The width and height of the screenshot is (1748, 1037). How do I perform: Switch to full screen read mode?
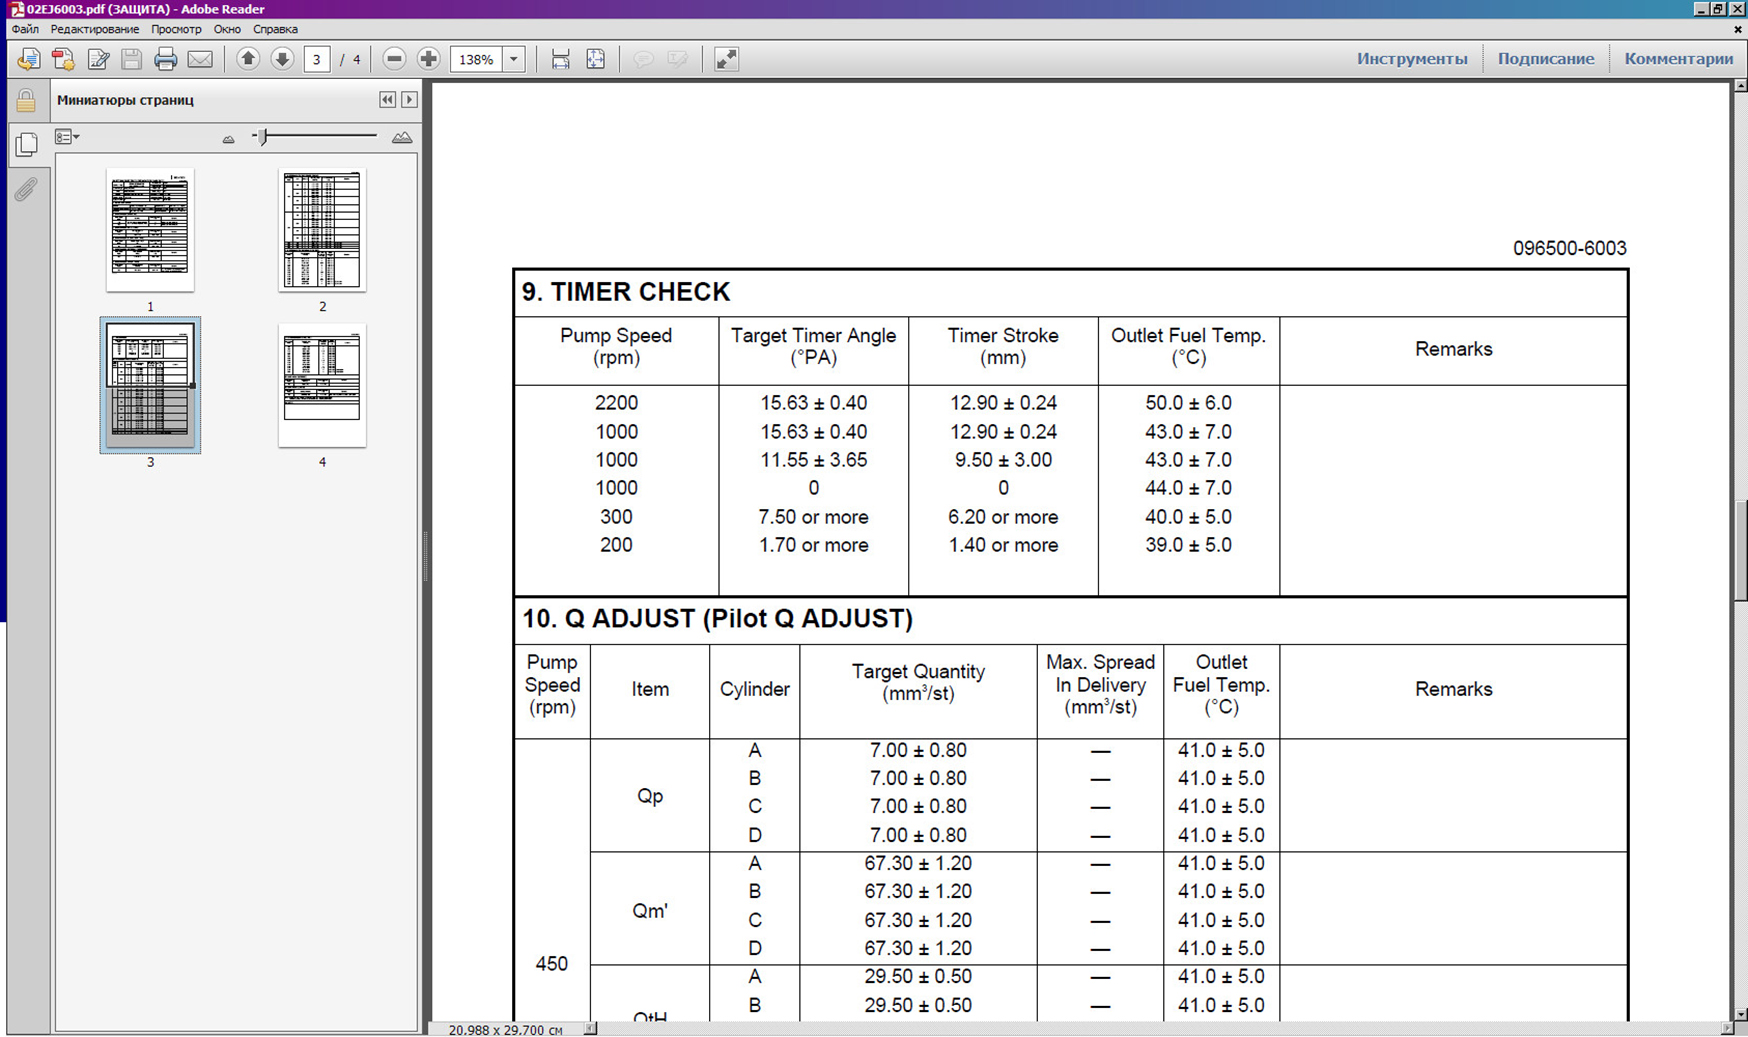point(726,60)
